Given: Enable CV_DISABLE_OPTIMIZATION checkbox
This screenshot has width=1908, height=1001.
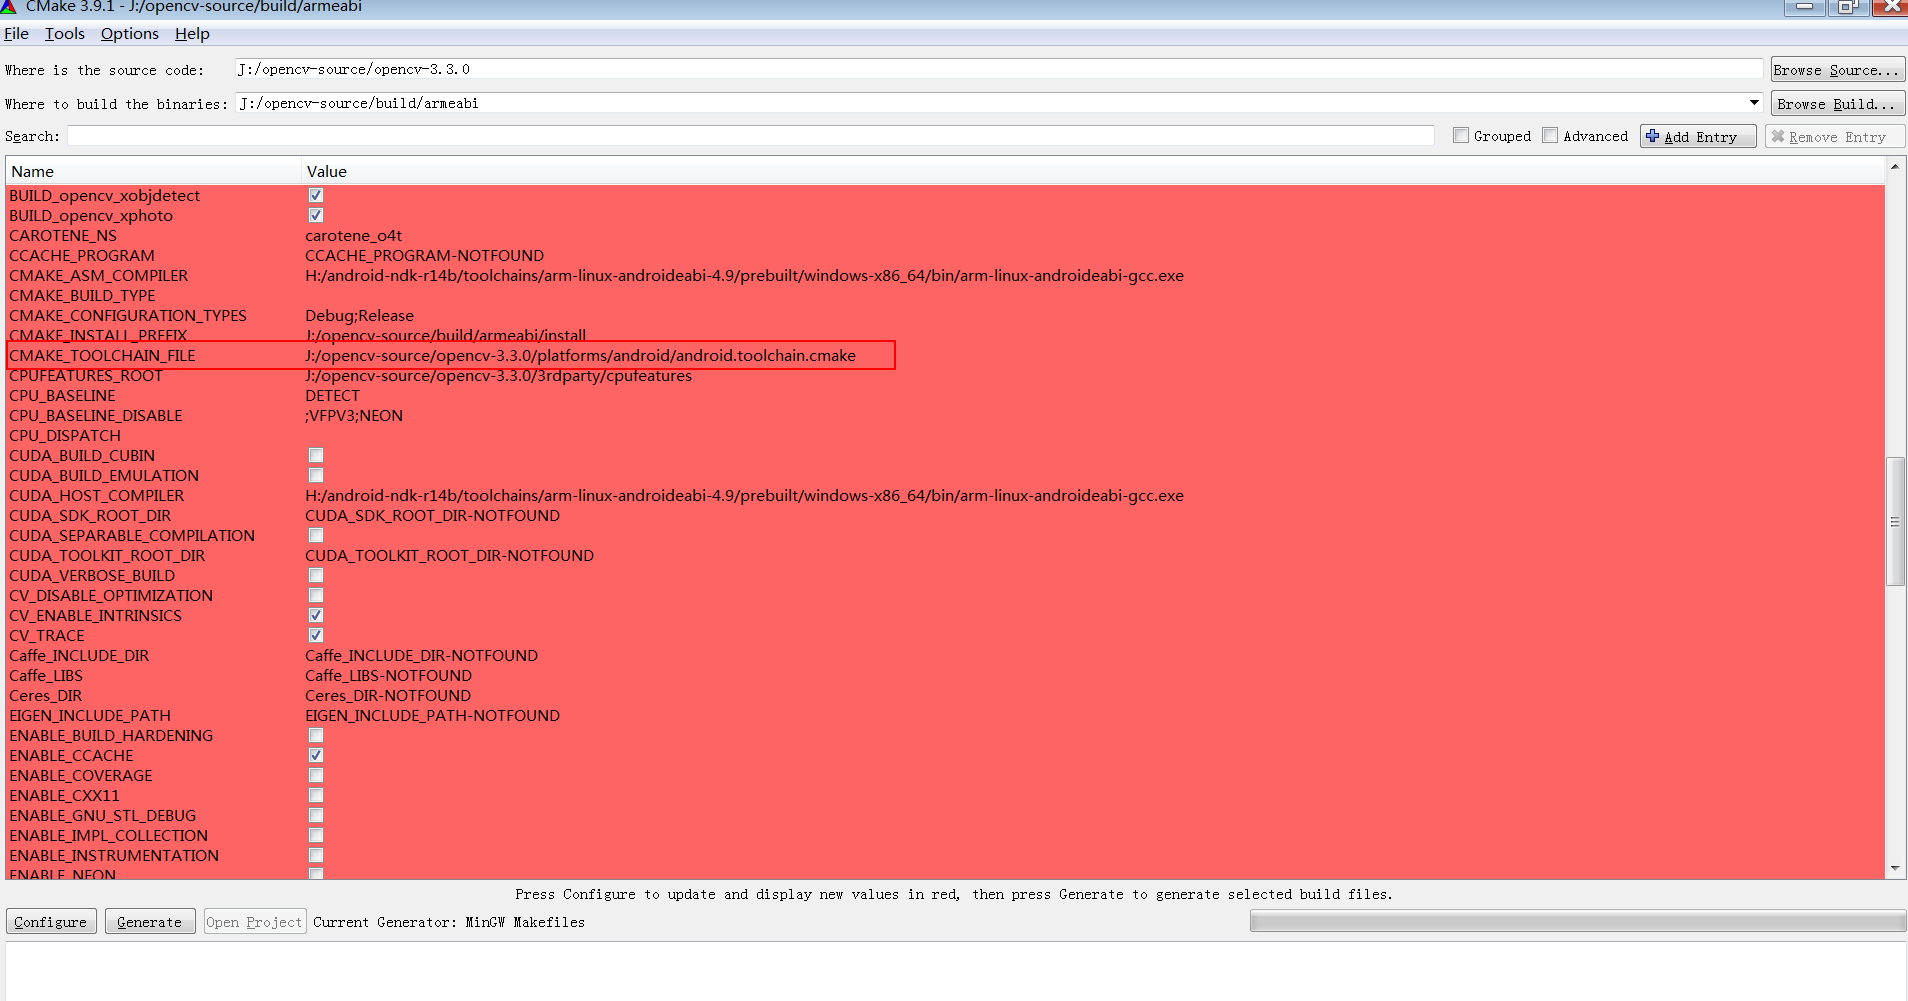Looking at the screenshot, I should click(x=316, y=595).
